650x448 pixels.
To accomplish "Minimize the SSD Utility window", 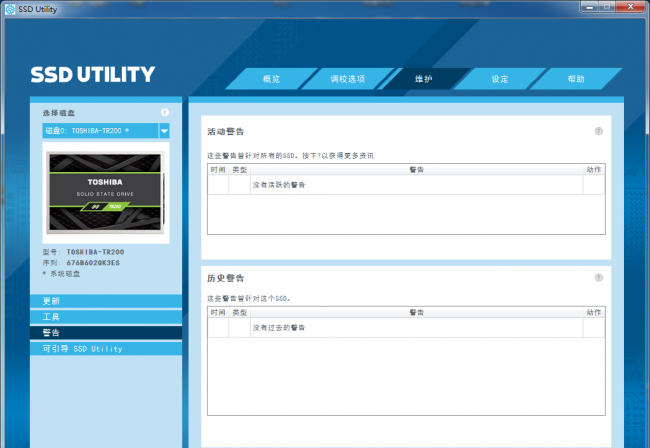I will tap(590, 7).
